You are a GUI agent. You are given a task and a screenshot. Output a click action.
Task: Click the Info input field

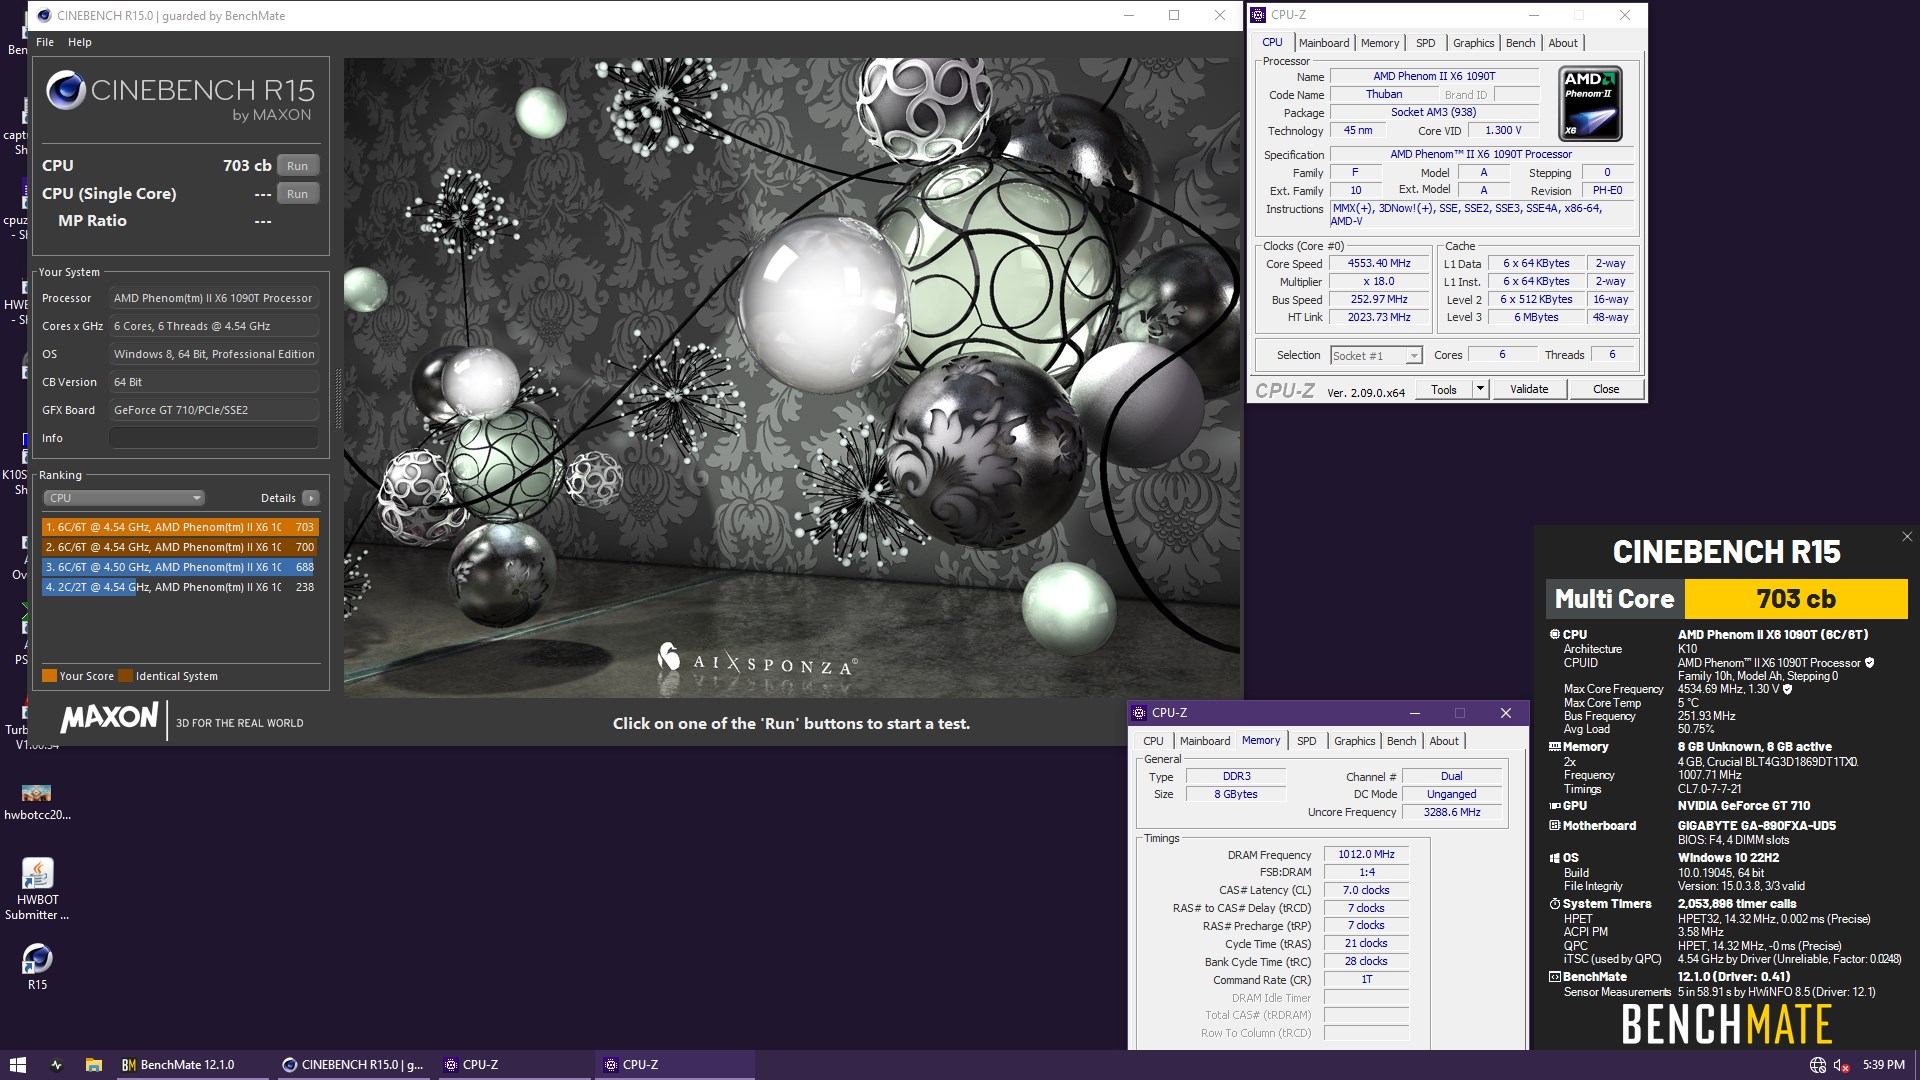click(214, 438)
